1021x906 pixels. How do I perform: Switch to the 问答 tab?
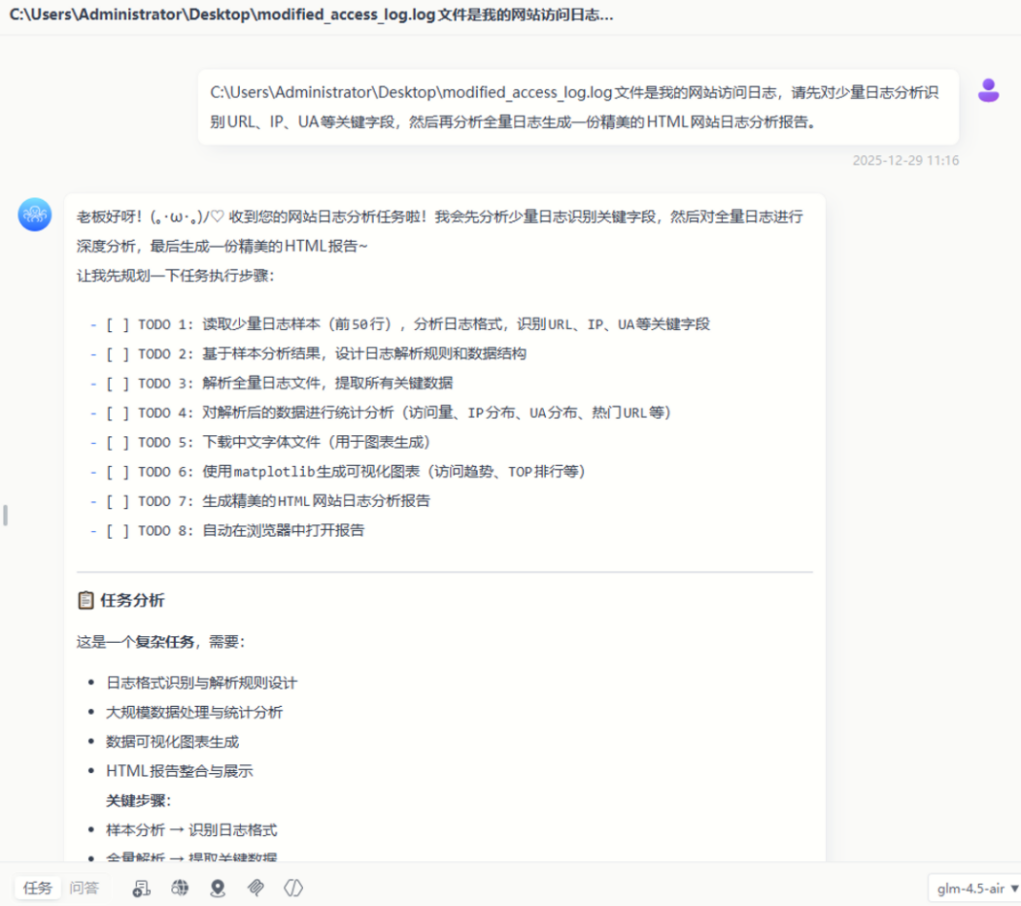(84, 888)
